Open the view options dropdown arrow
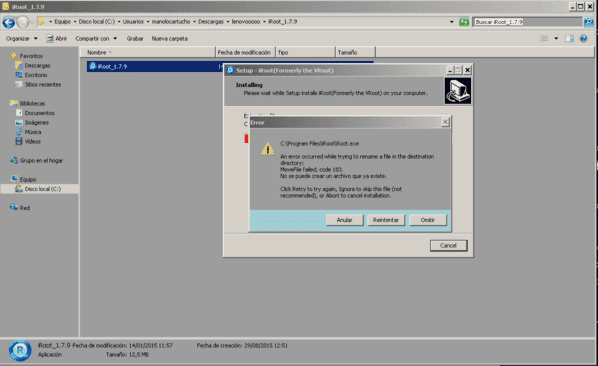Viewport: 598px width, 366px height. point(556,38)
